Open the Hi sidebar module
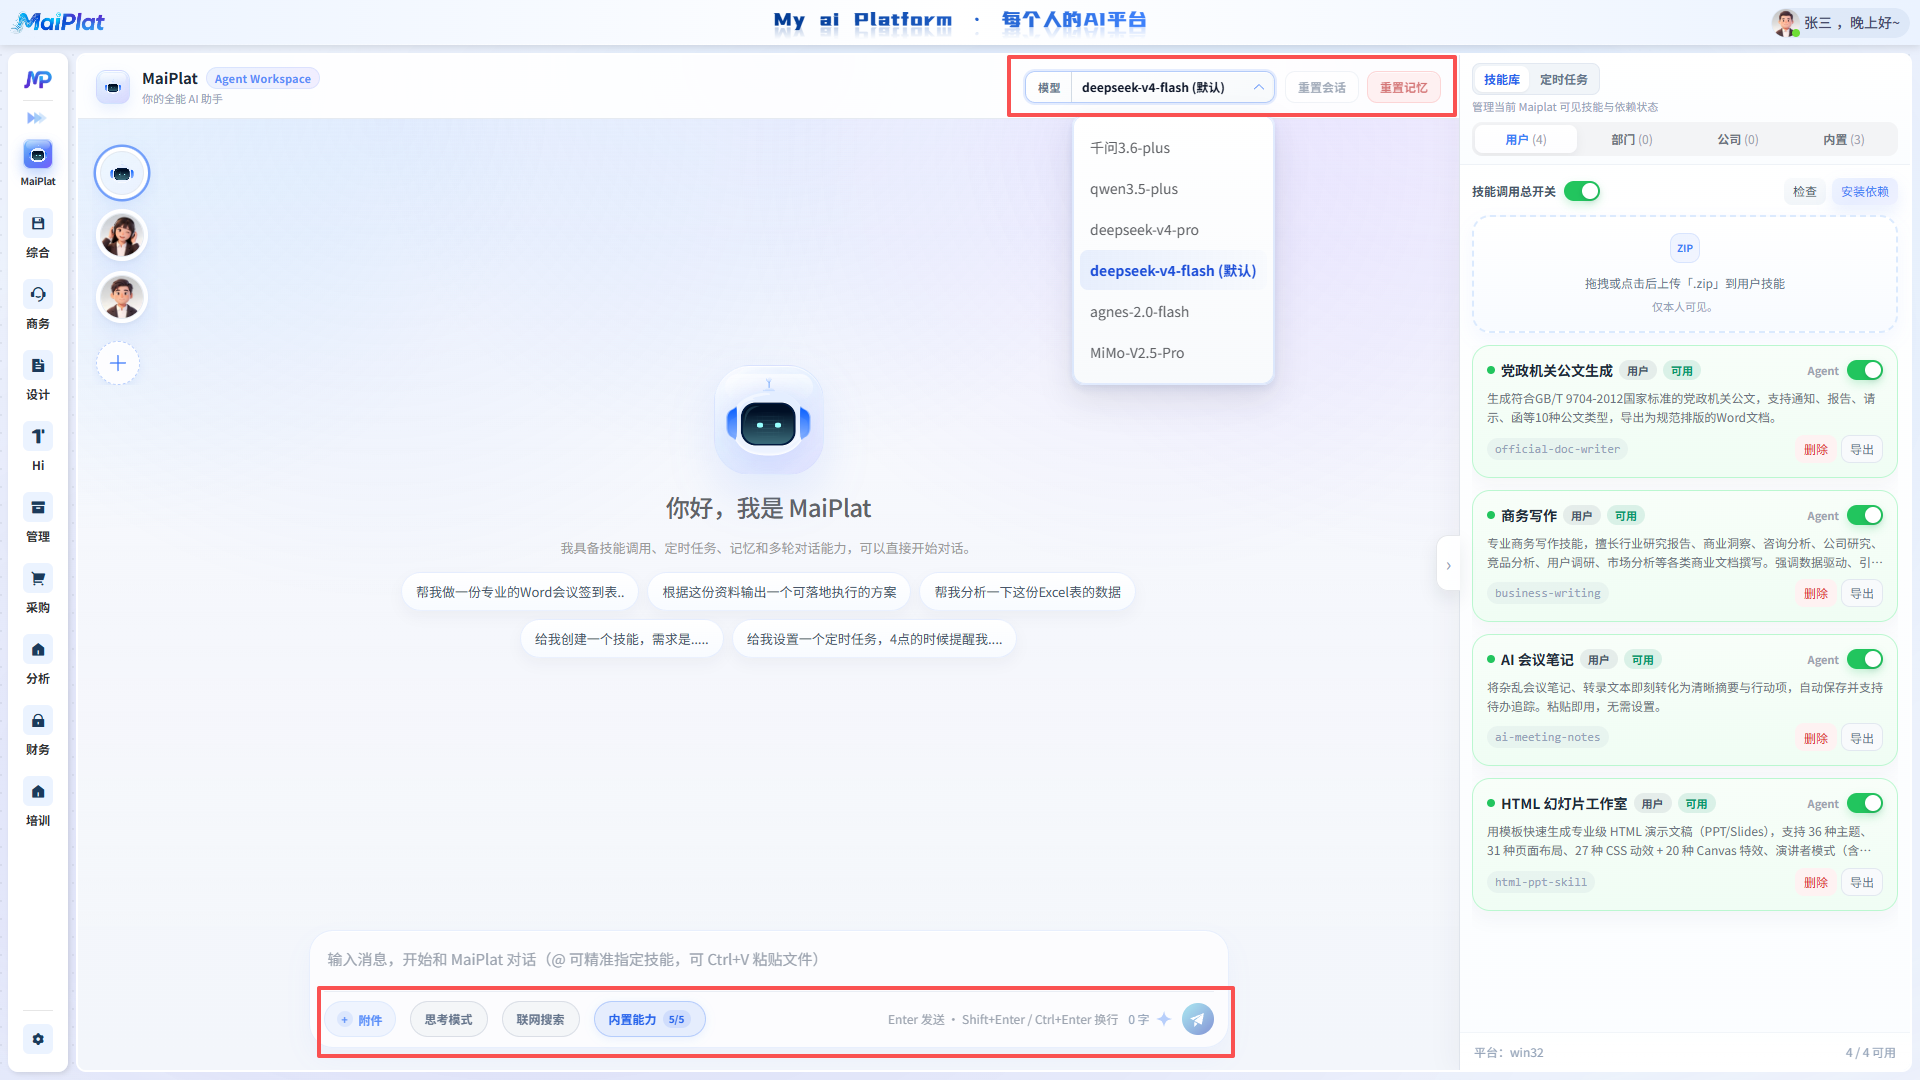The height and width of the screenshot is (1080, 1920). click(38, 448)
